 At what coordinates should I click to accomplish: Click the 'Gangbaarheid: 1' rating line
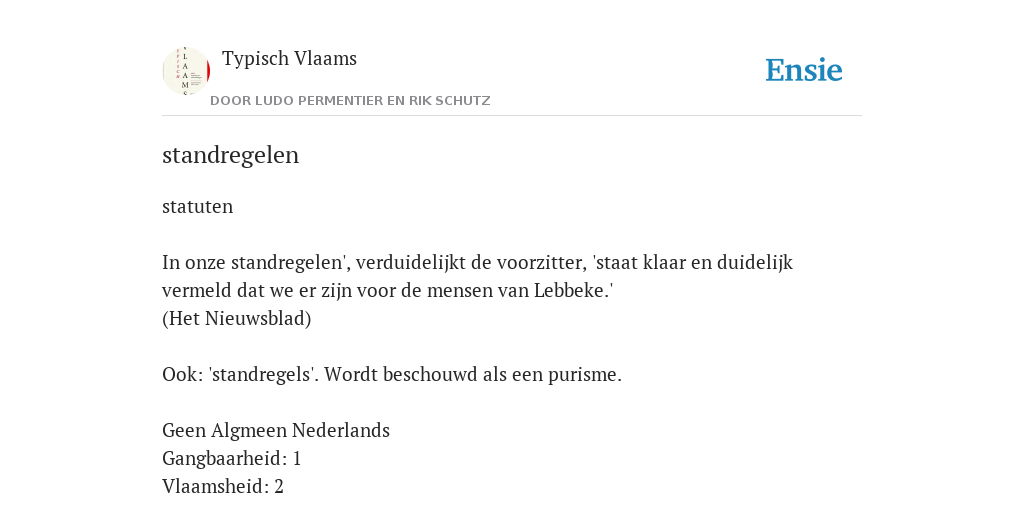[231, 459]
